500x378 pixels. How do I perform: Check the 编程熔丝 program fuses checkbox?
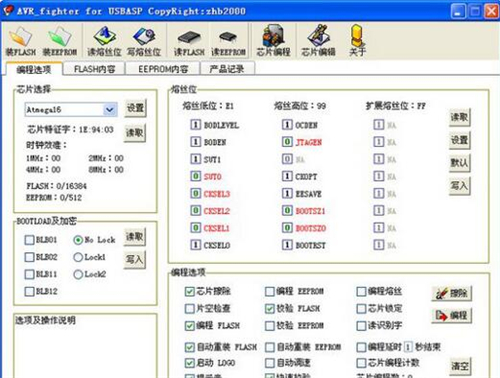point(361,291)
